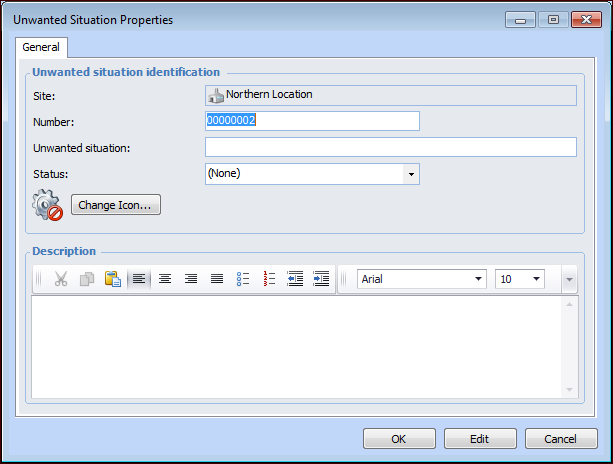Viewport: 613px width, 464px height.
Task: Click the Edit button
Action: point(480,439)
